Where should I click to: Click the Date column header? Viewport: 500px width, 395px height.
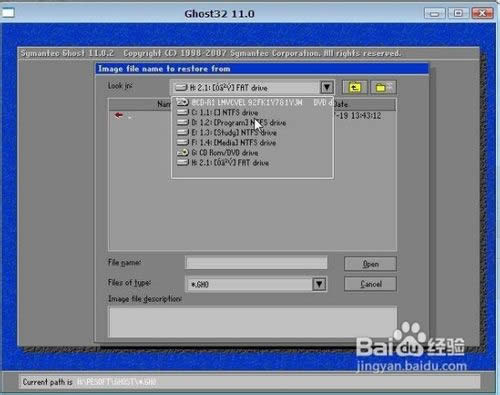pyautogui.click(x=365, y=104)
